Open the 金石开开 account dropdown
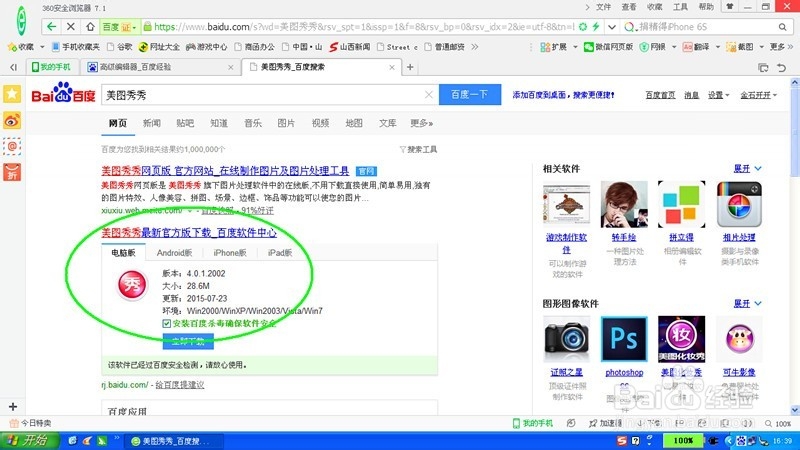Viewport: 800px width, 450px height. click(759, 95)
